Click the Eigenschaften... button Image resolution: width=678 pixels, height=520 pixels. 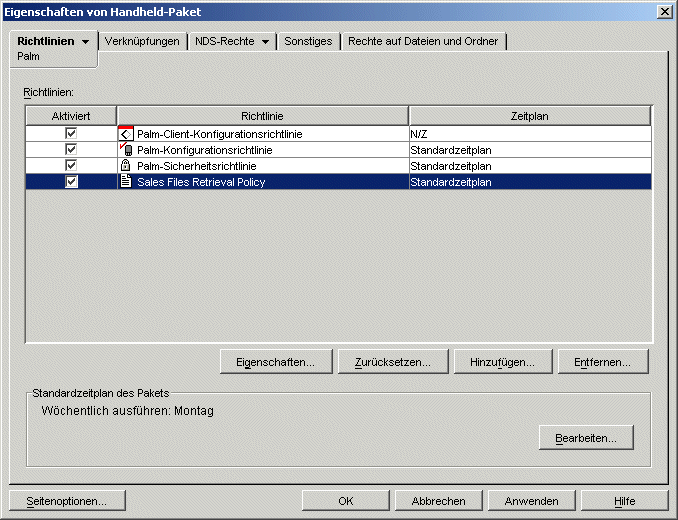(276, 362)
